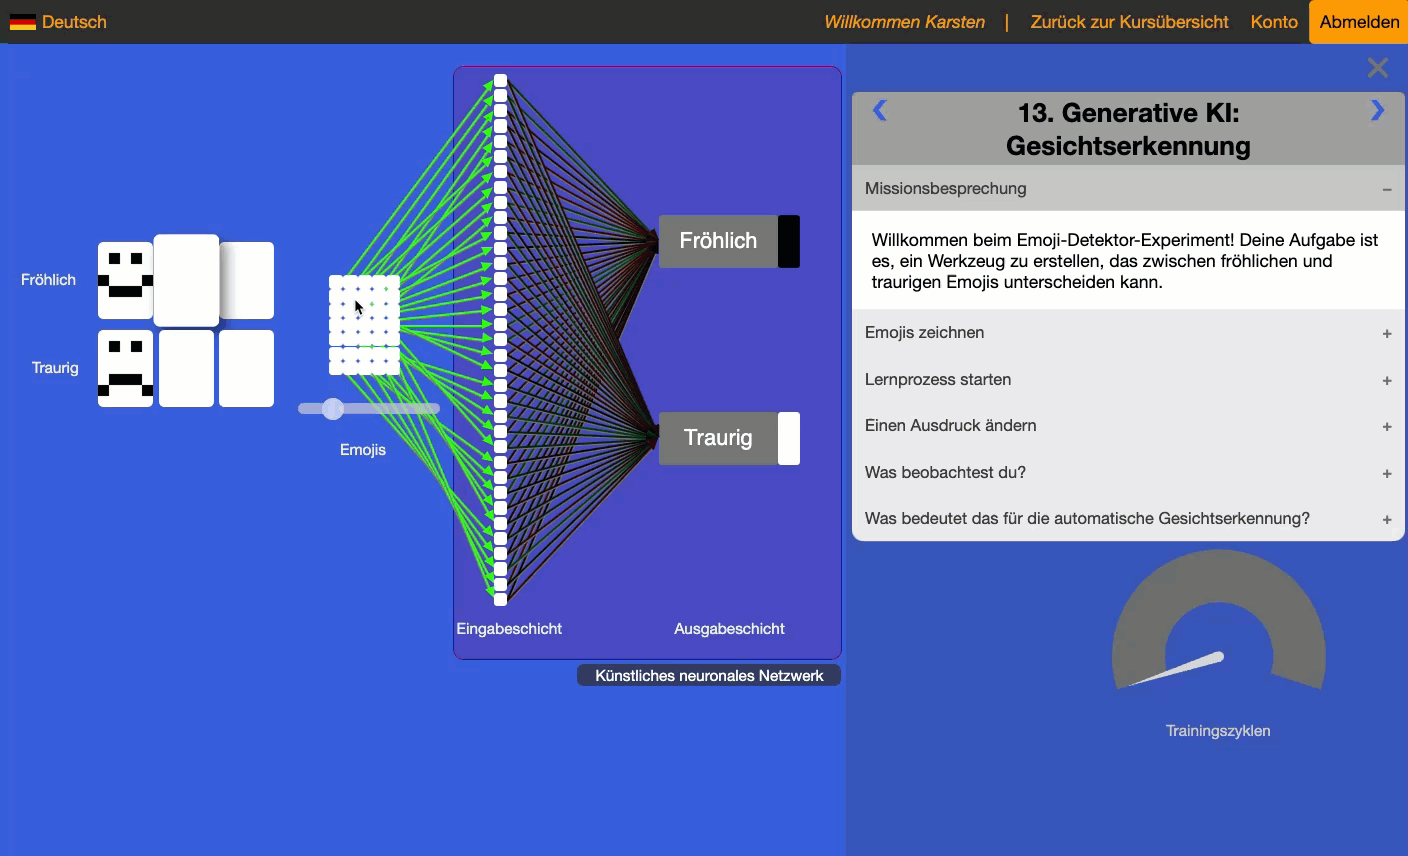Click top neuron of the input layer
This screenshot has height=856, width=1408.
pyautogui.click(x=501, y=81)
